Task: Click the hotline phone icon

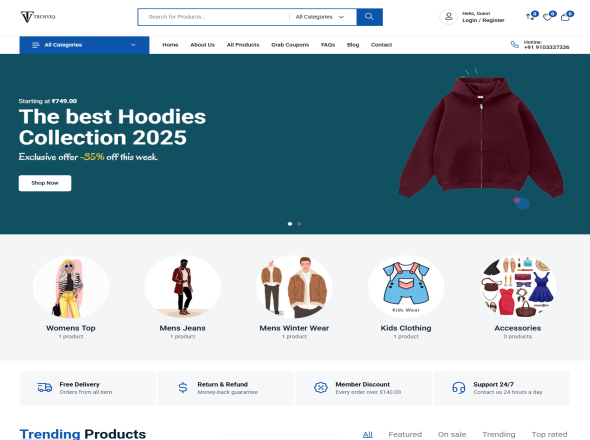Action: (x=514, y=44)
